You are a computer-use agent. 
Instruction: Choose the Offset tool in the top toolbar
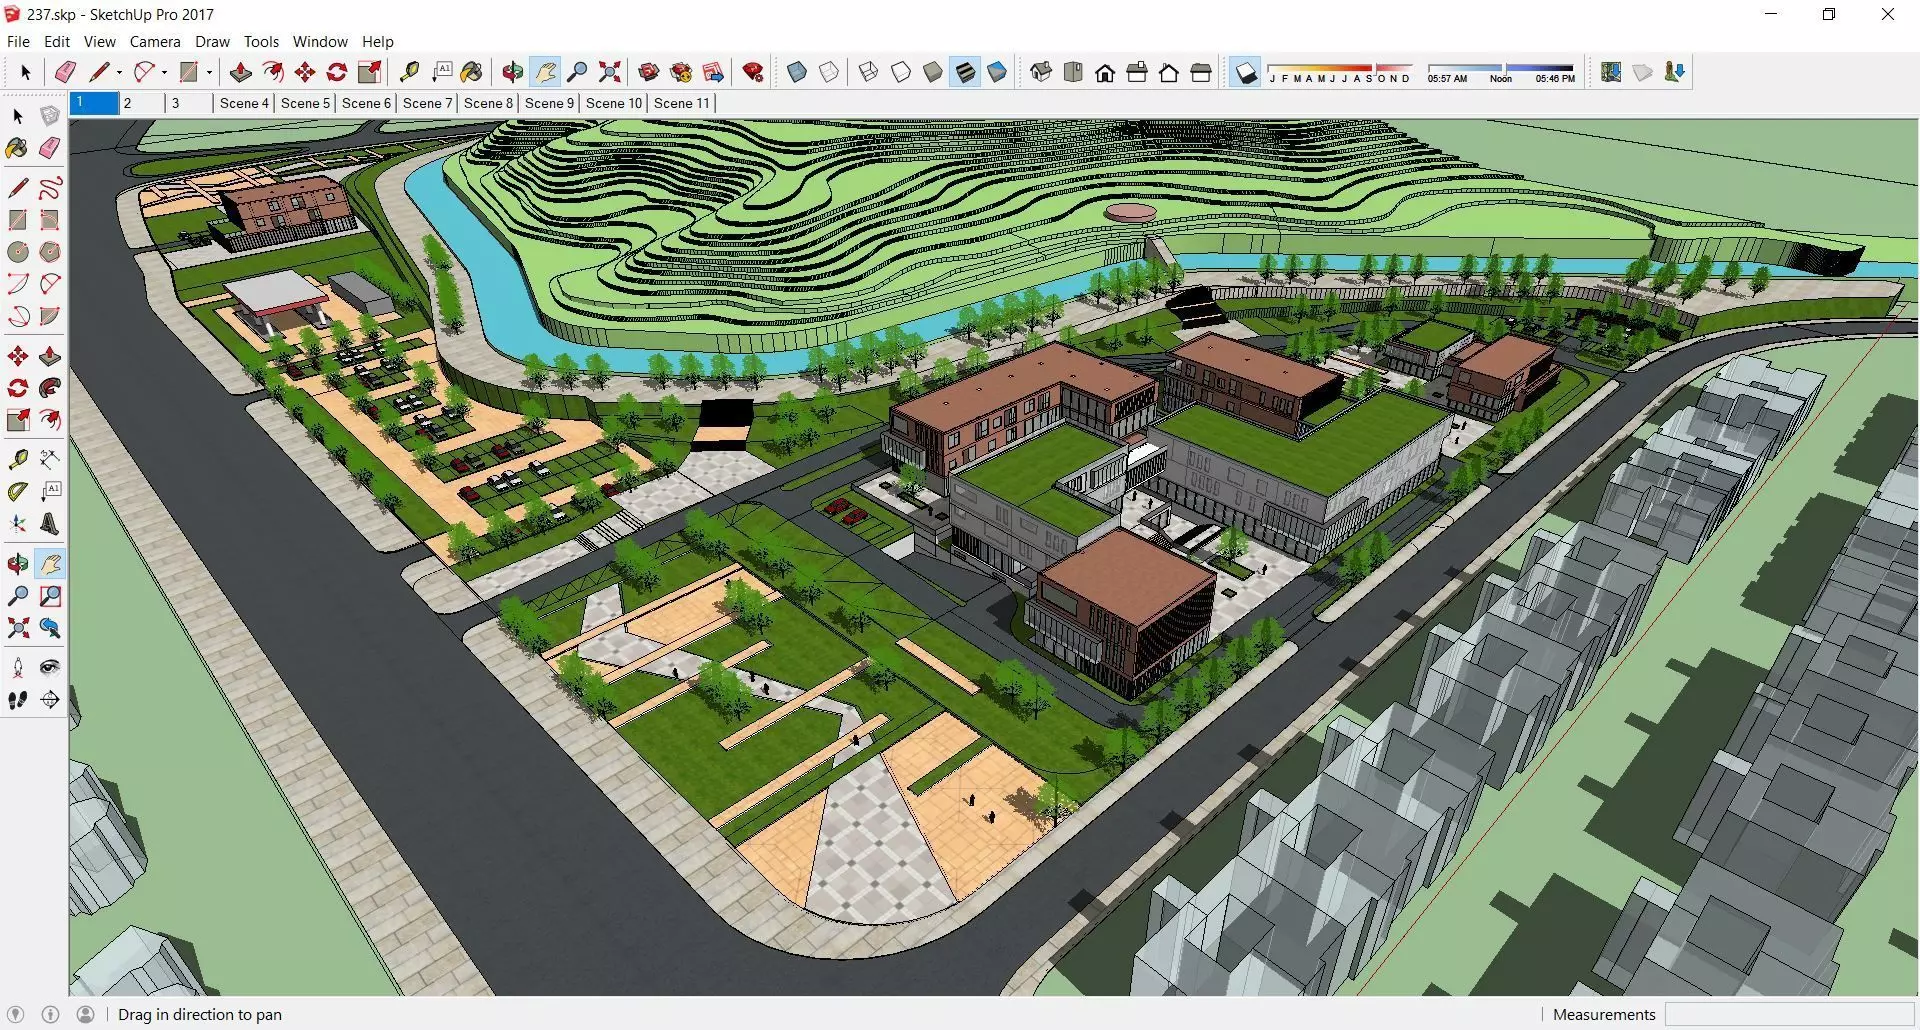pyautogui.click(x=272, y=72)
